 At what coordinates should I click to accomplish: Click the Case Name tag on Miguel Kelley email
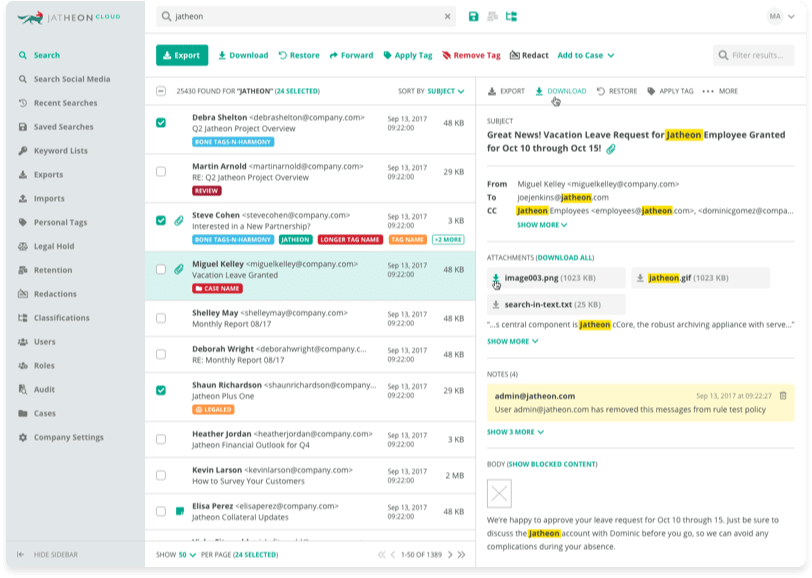coord(218,288)
